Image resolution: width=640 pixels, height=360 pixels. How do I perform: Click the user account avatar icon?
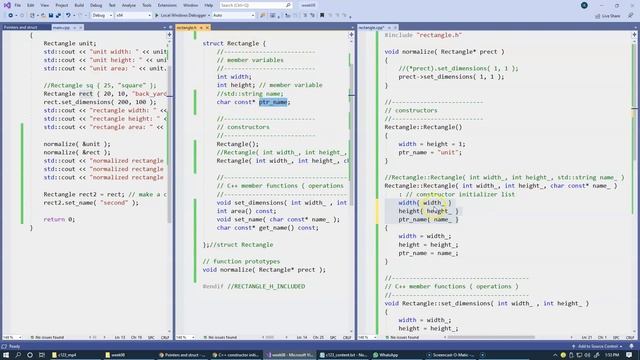coord(584,5)
